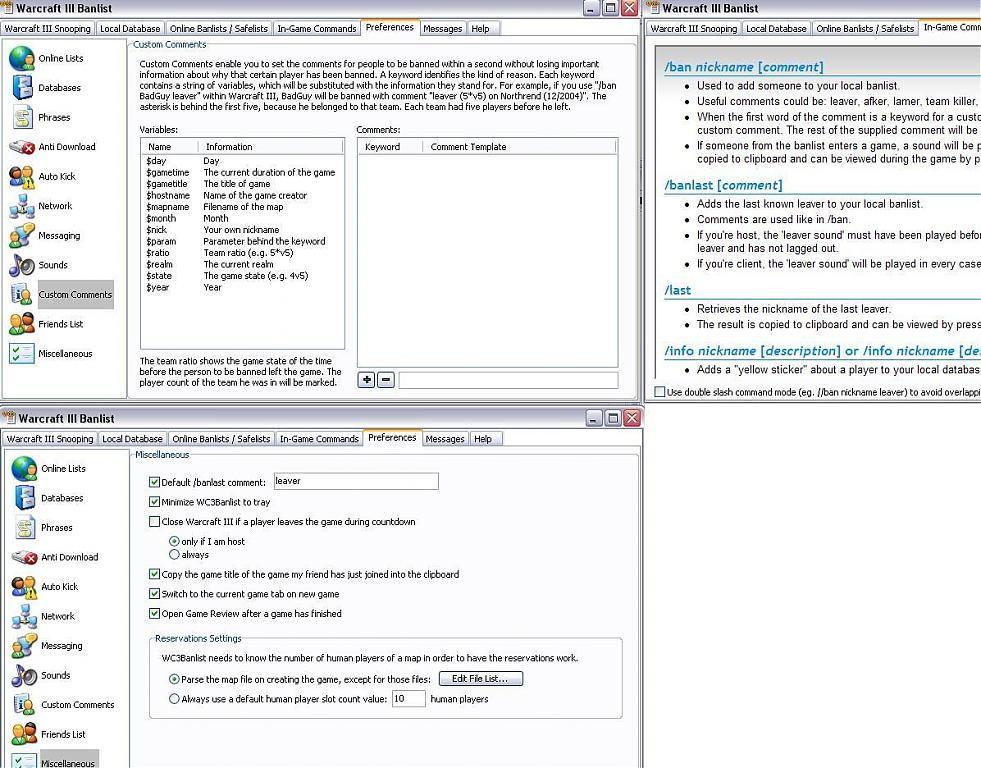Choose 'Parse the map file on creating the game'
This screenshot has height=768, width=981.
175,679
